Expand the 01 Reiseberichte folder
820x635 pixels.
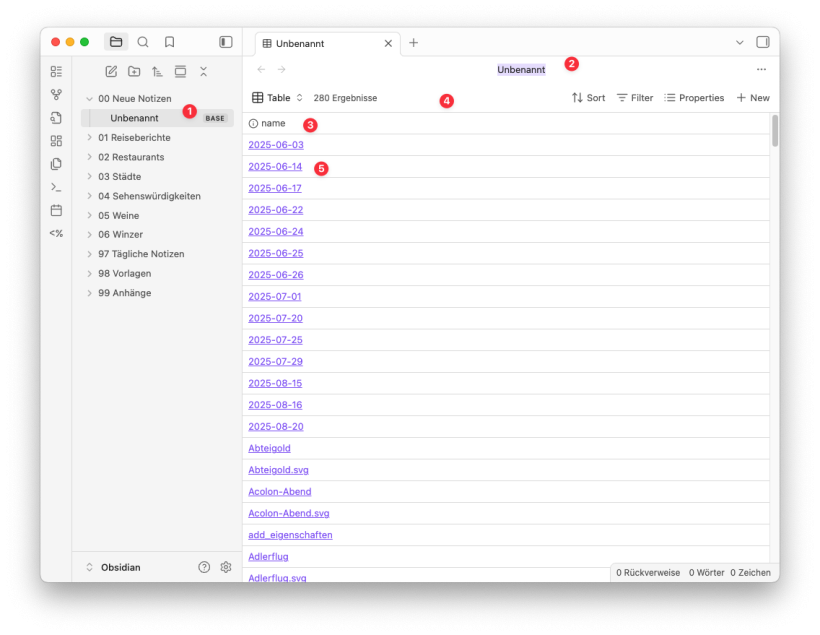89,138
